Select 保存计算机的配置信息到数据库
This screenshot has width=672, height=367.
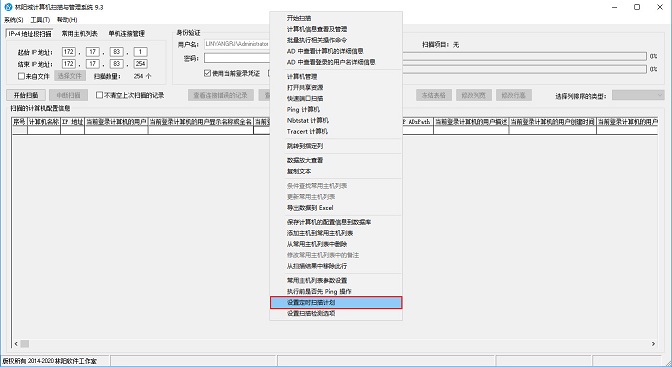336,222
